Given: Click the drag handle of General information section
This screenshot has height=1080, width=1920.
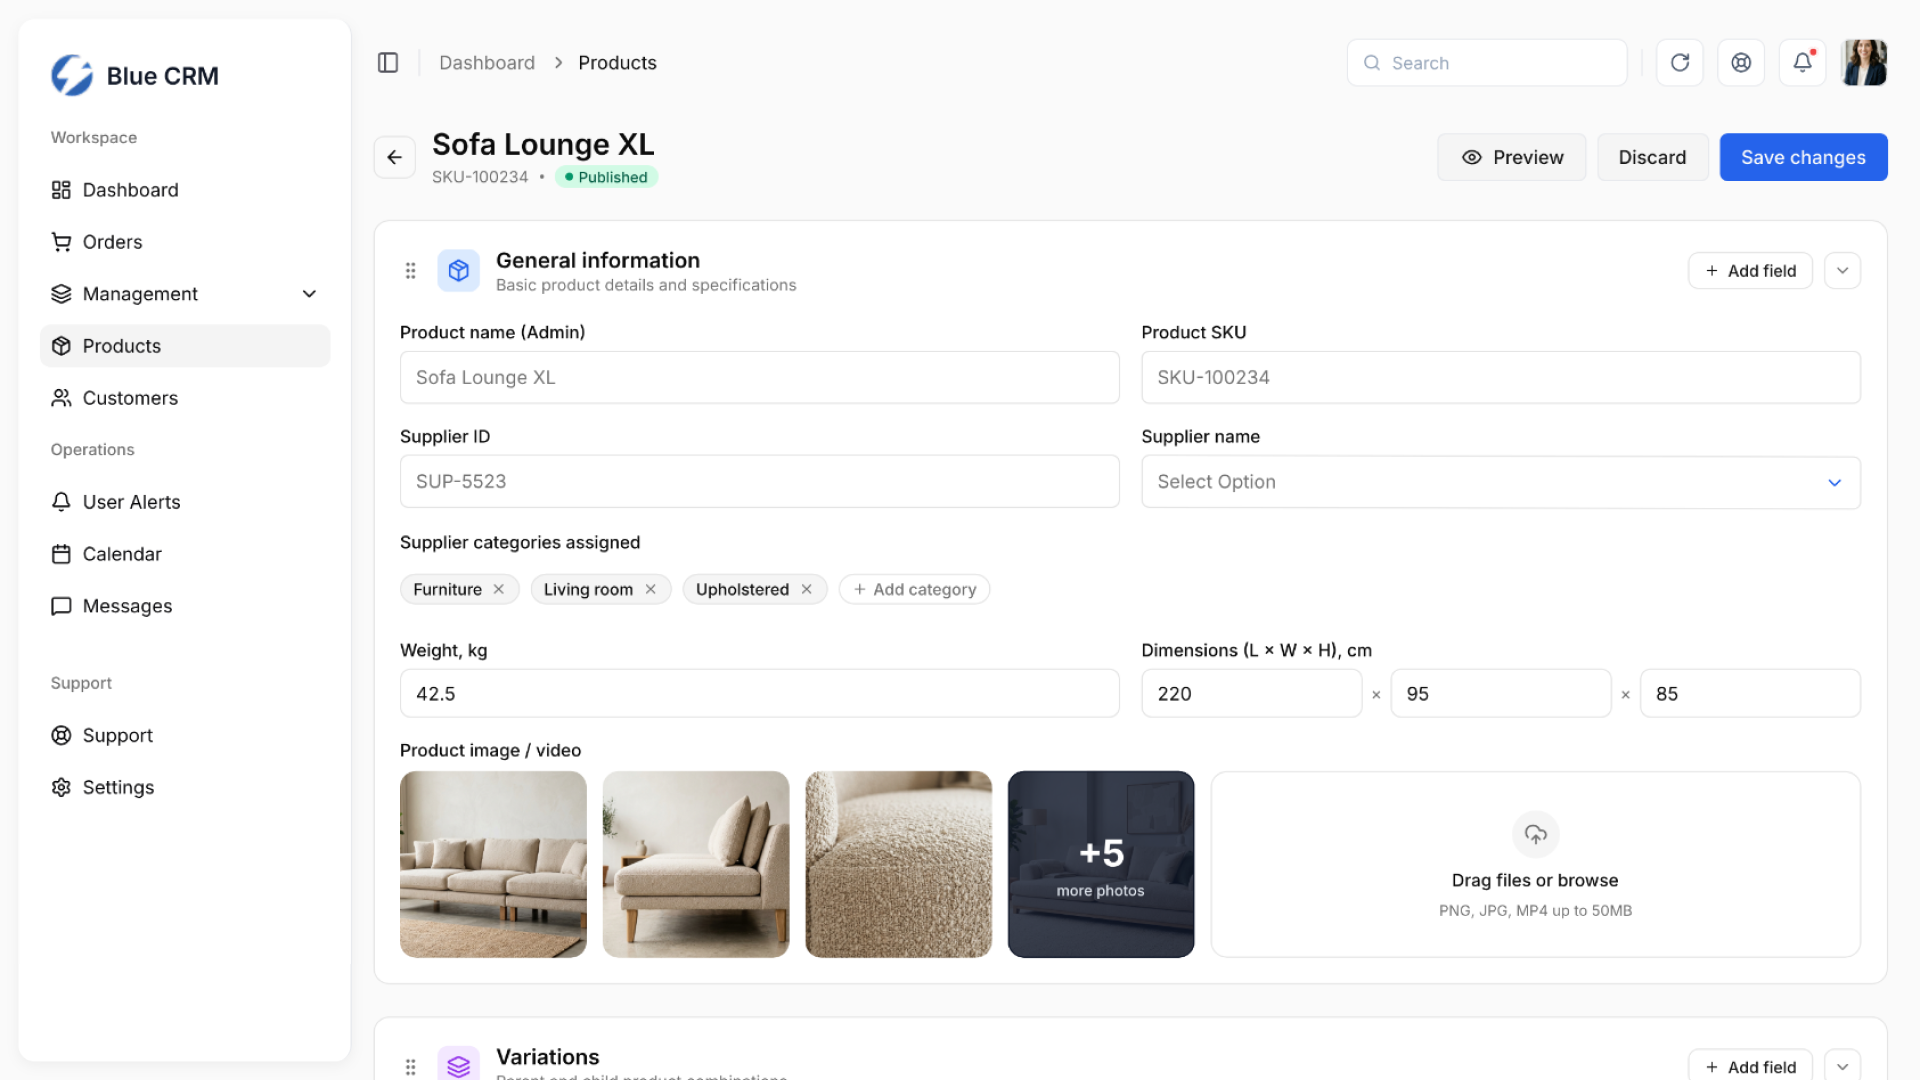Looking at the screenshot, I should click(410, 270).
